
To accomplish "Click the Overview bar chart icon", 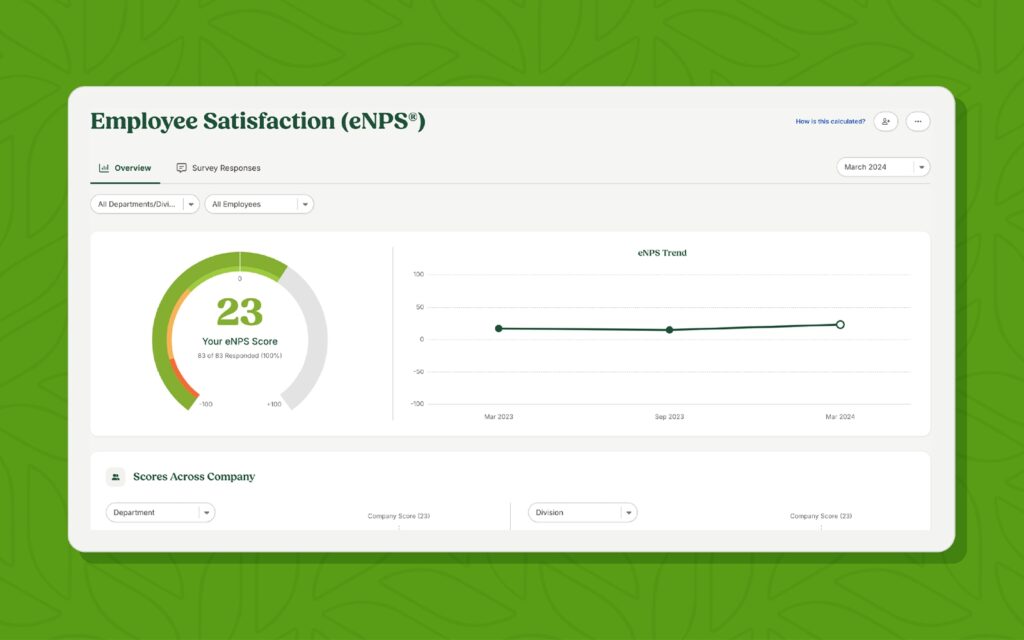I will [x=104, y=168].
